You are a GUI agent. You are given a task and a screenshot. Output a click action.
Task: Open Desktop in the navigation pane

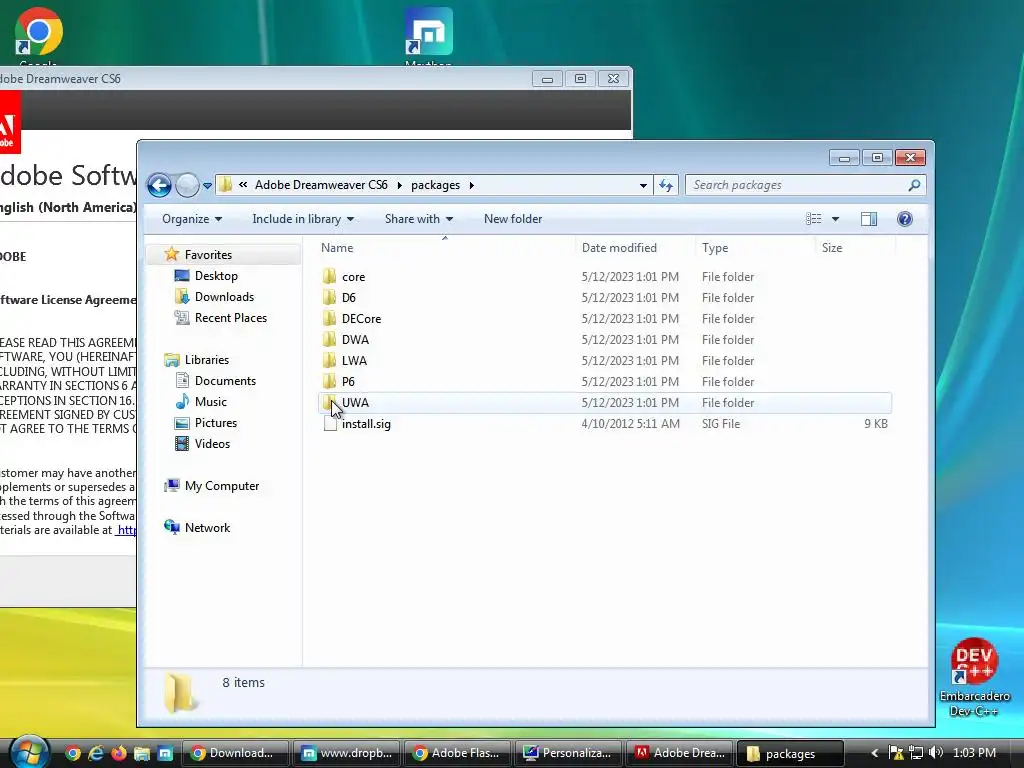tap(216, 276)
